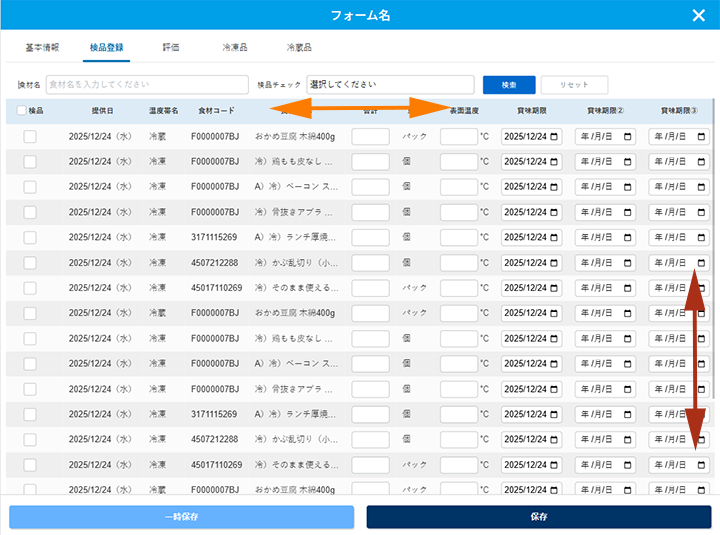720x535 pixels.
Task: Click the second 3171115269 code cell
Action: tap(214, 414)
